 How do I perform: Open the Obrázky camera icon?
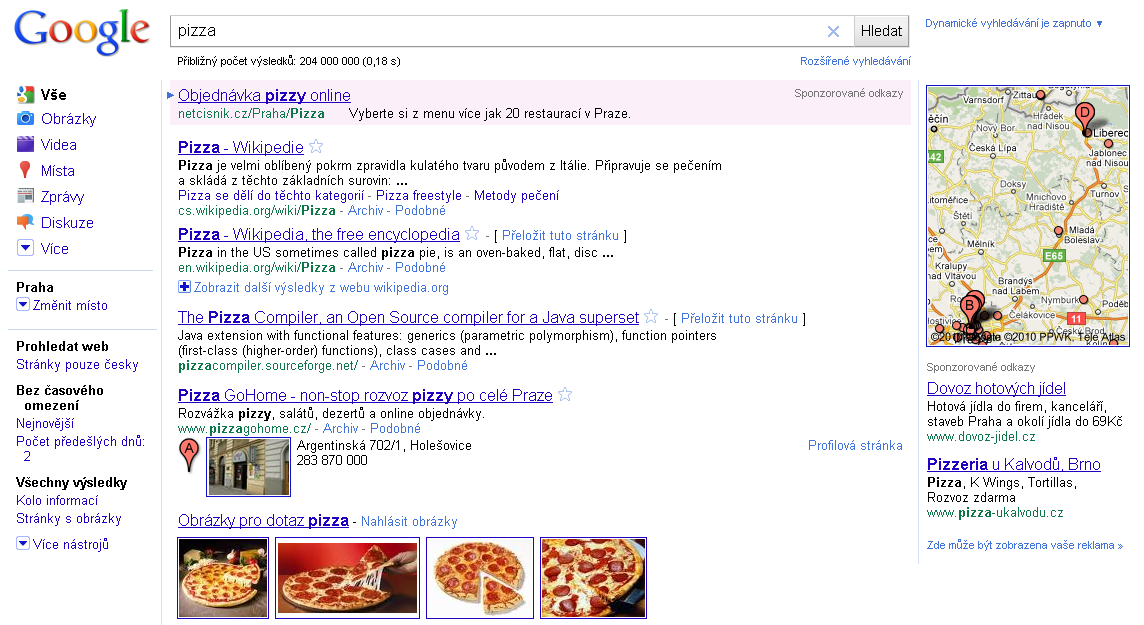pos(26,119)
